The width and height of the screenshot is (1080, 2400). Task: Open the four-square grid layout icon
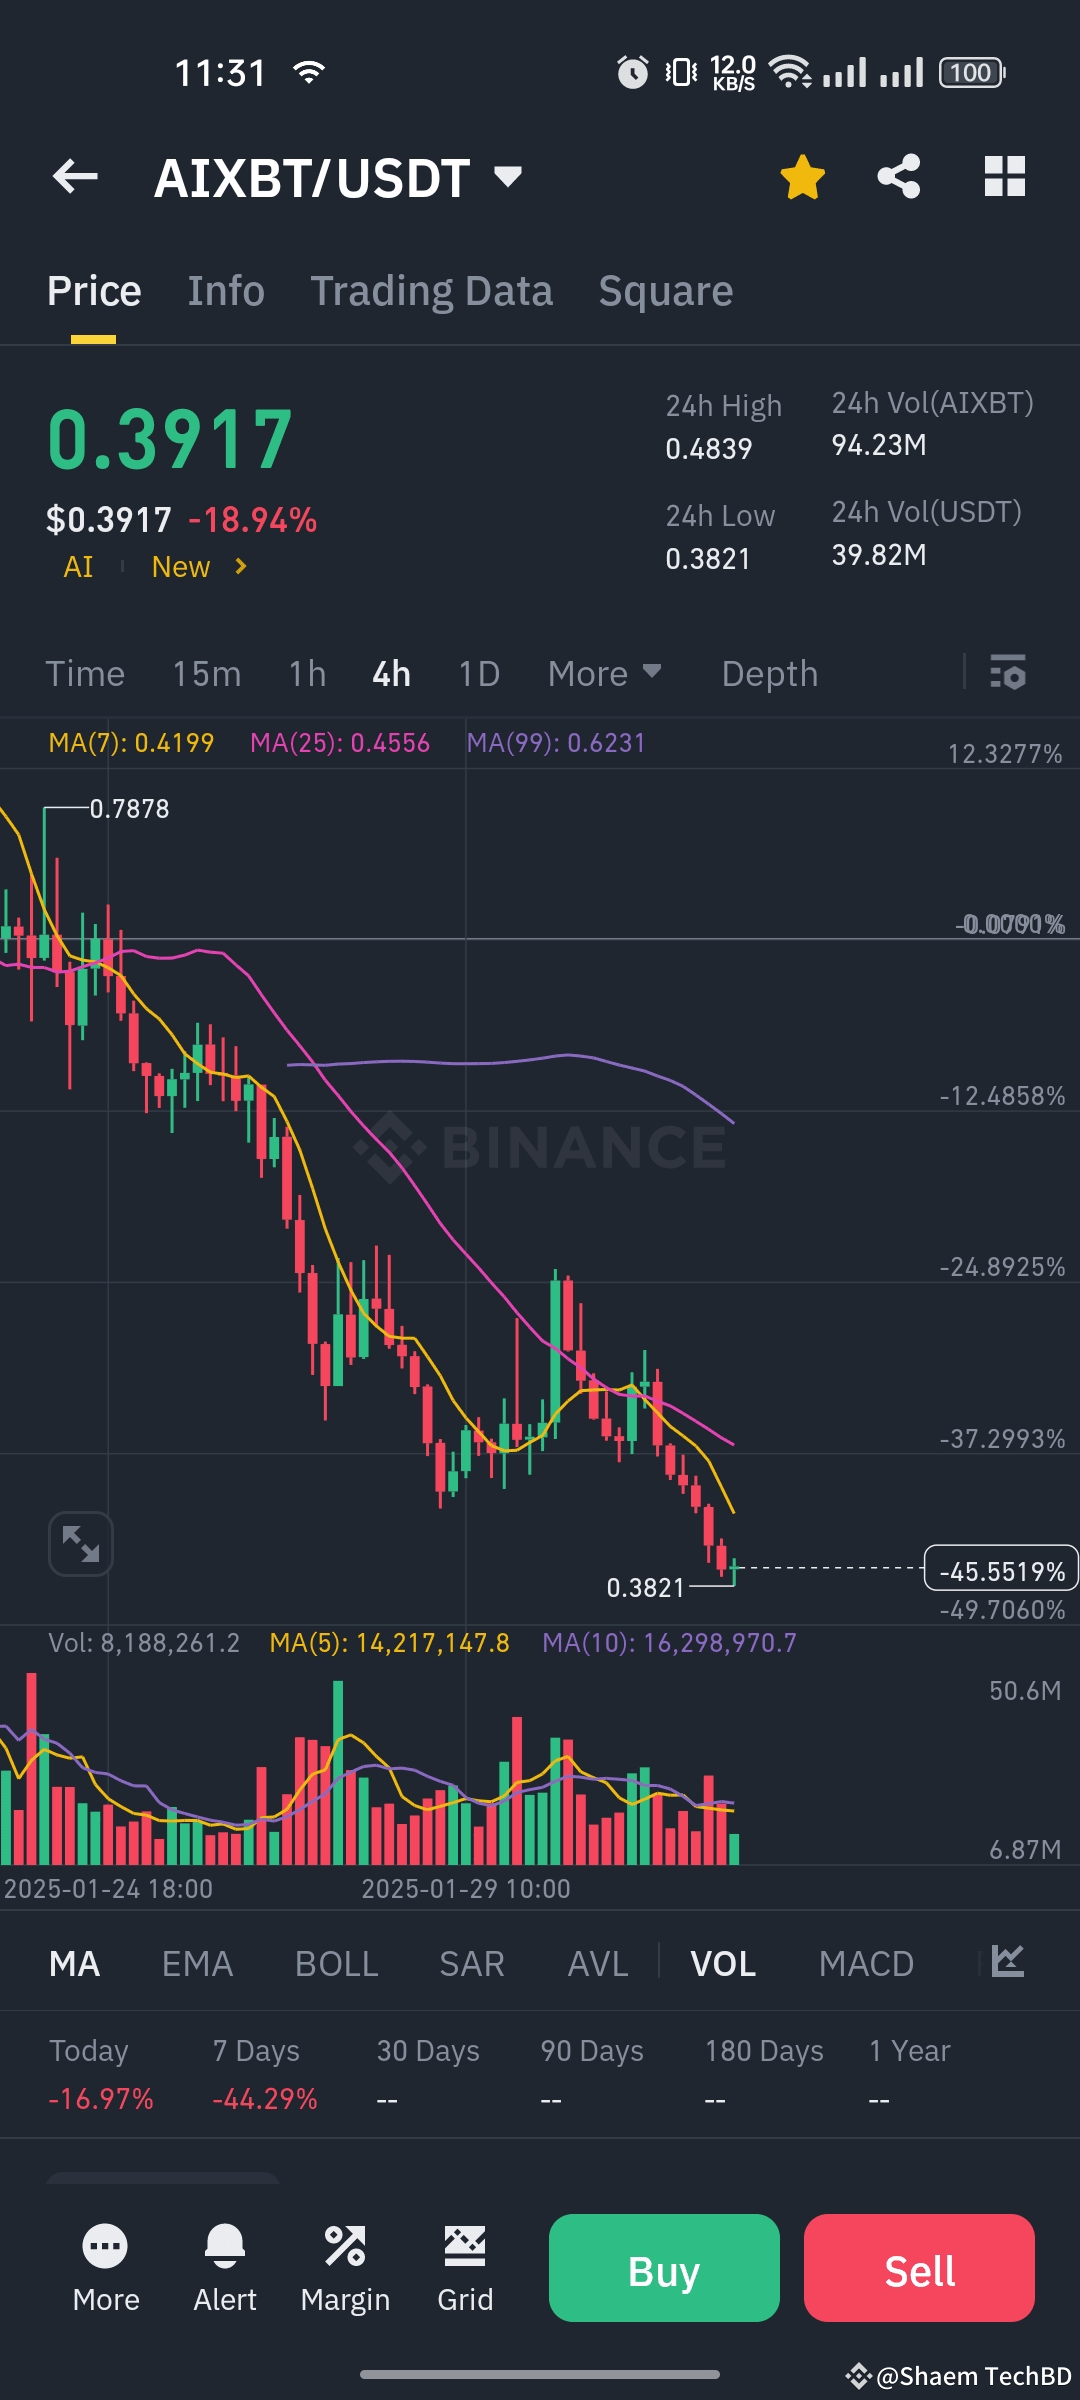(x=1004, y=177)
